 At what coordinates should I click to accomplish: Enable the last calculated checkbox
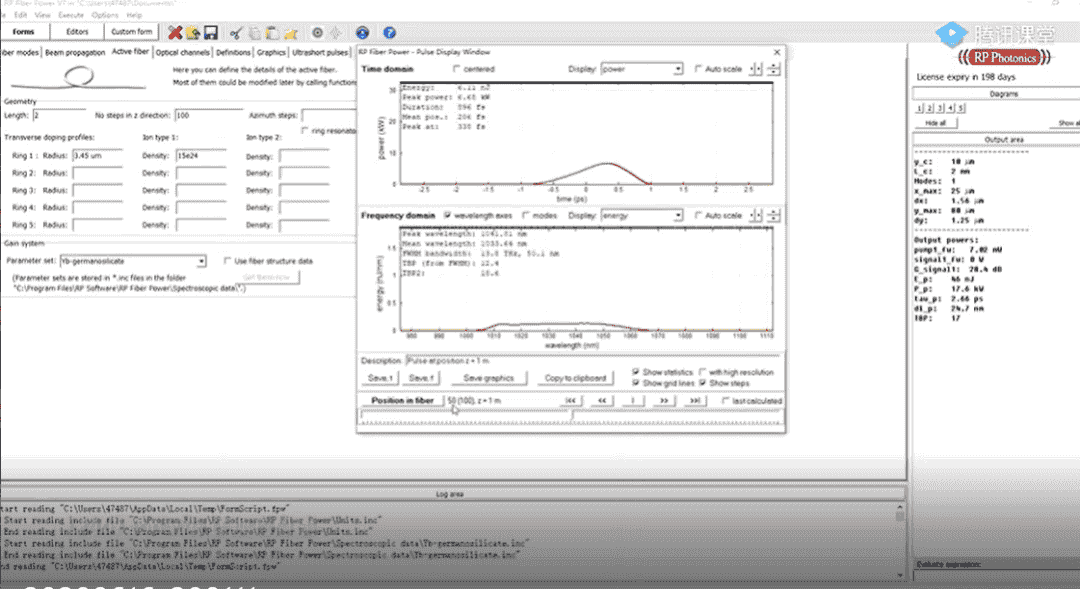pos(725,400)
